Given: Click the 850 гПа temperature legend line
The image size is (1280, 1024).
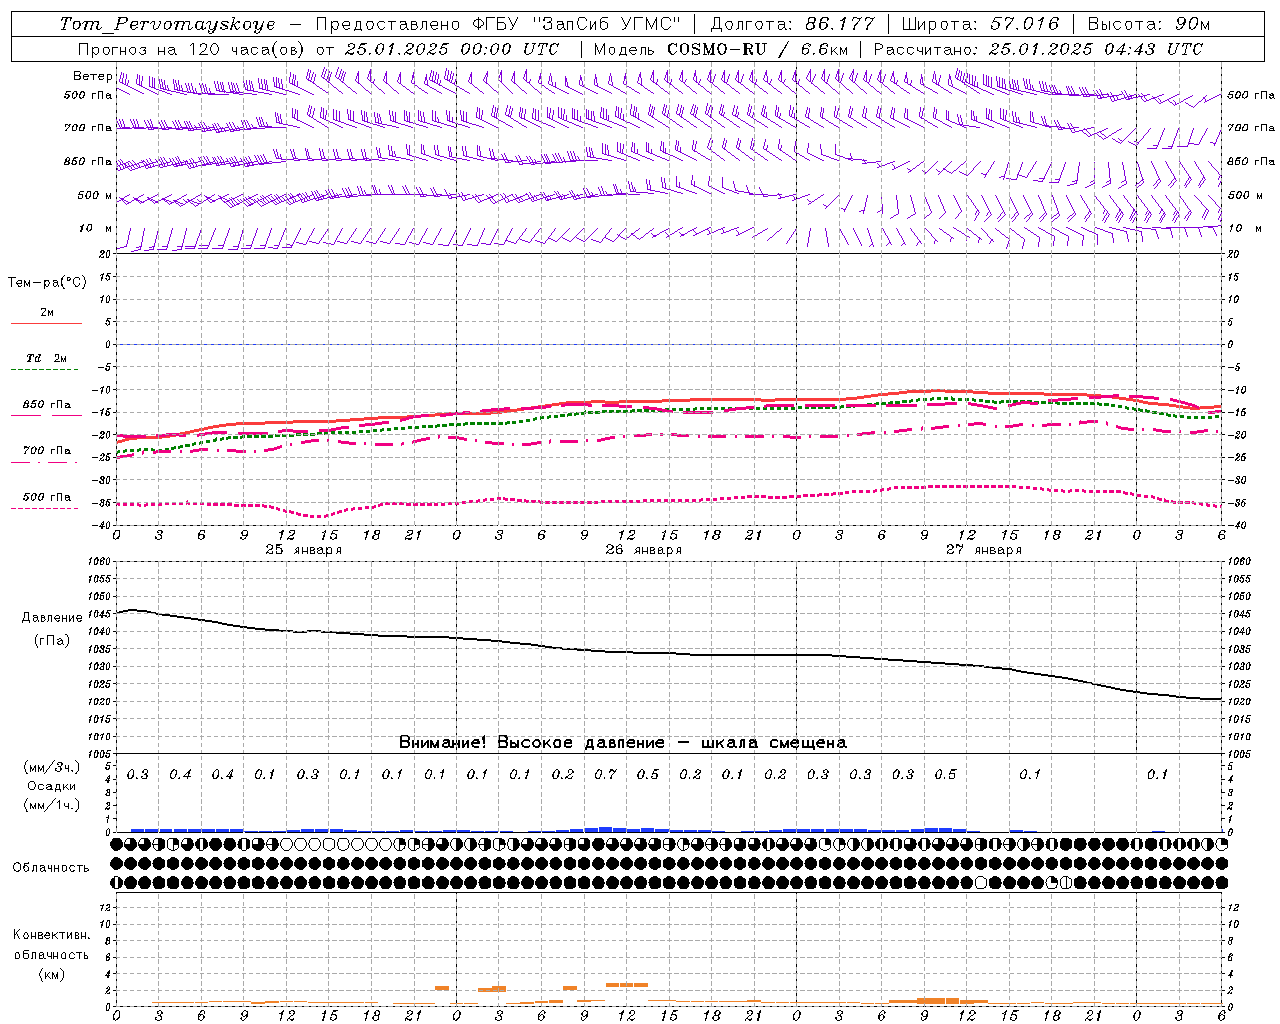Looking at the screenshot, I should (46, 415).
